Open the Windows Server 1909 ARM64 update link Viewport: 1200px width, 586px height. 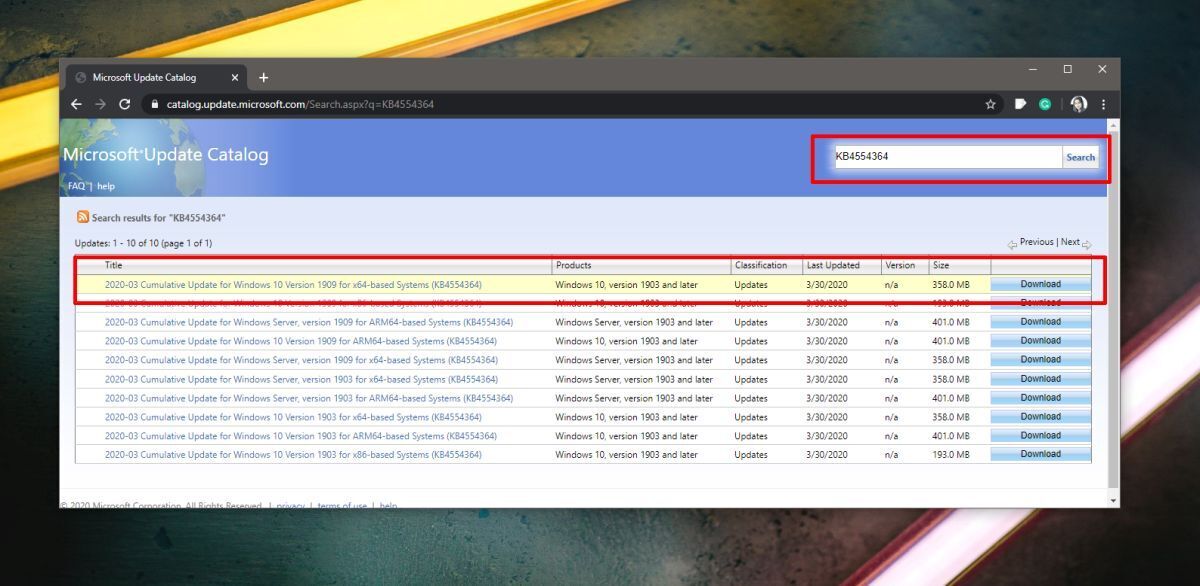pyautogui.click(x=308, y=322)
